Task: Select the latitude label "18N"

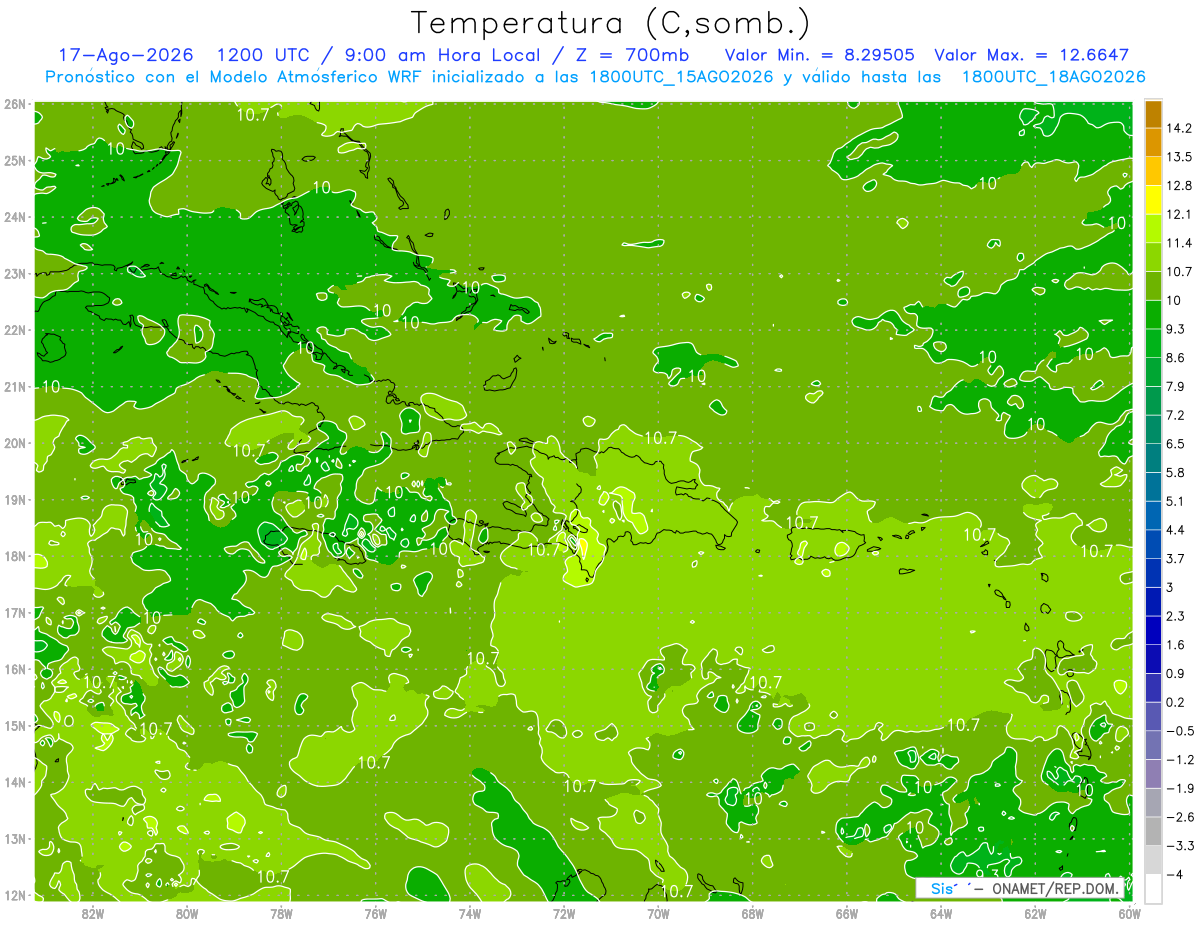Action: pos(14,556)
